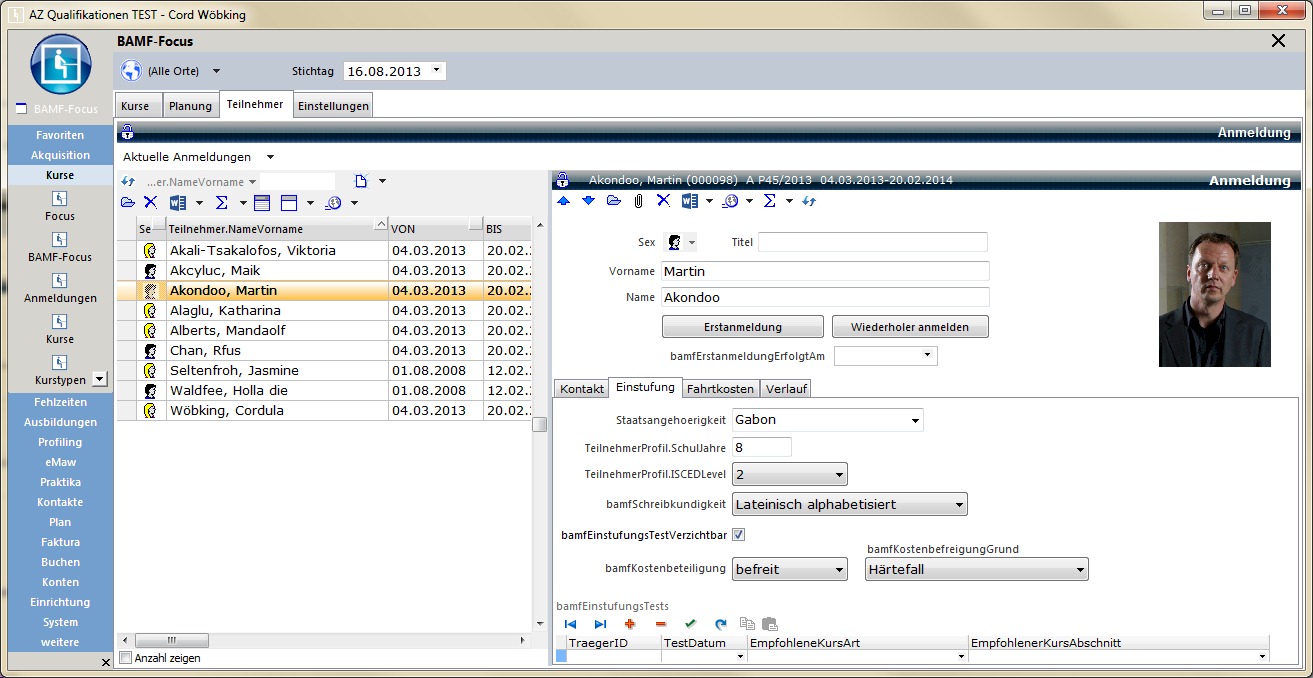The height and width of the screenshot is (678, 1313).
Task: Click the Word export icon in detail toolbar
Action: coord(689,201)
